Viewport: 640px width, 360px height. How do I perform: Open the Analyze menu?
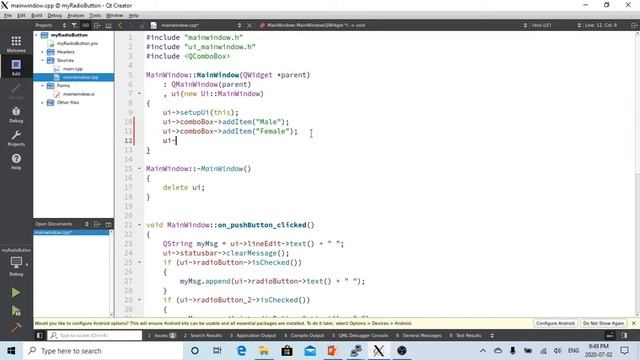click(x=76, y=16)
